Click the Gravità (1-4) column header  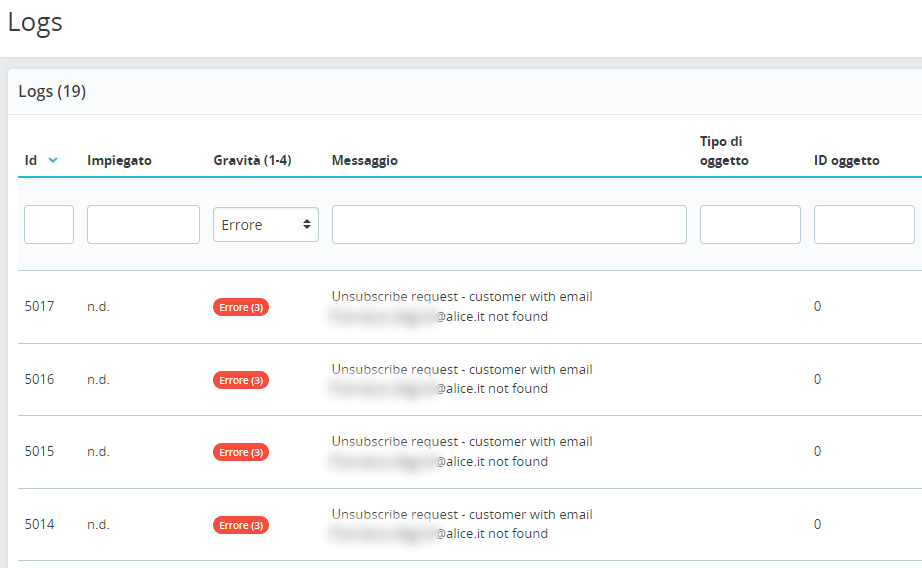(252, 160)
